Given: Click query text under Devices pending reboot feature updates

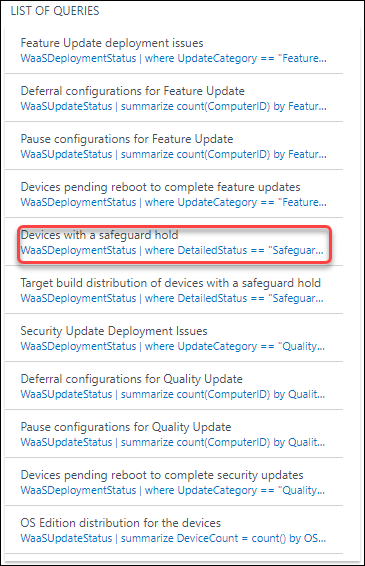Looking at the screenshot, I should click(173, 202).
